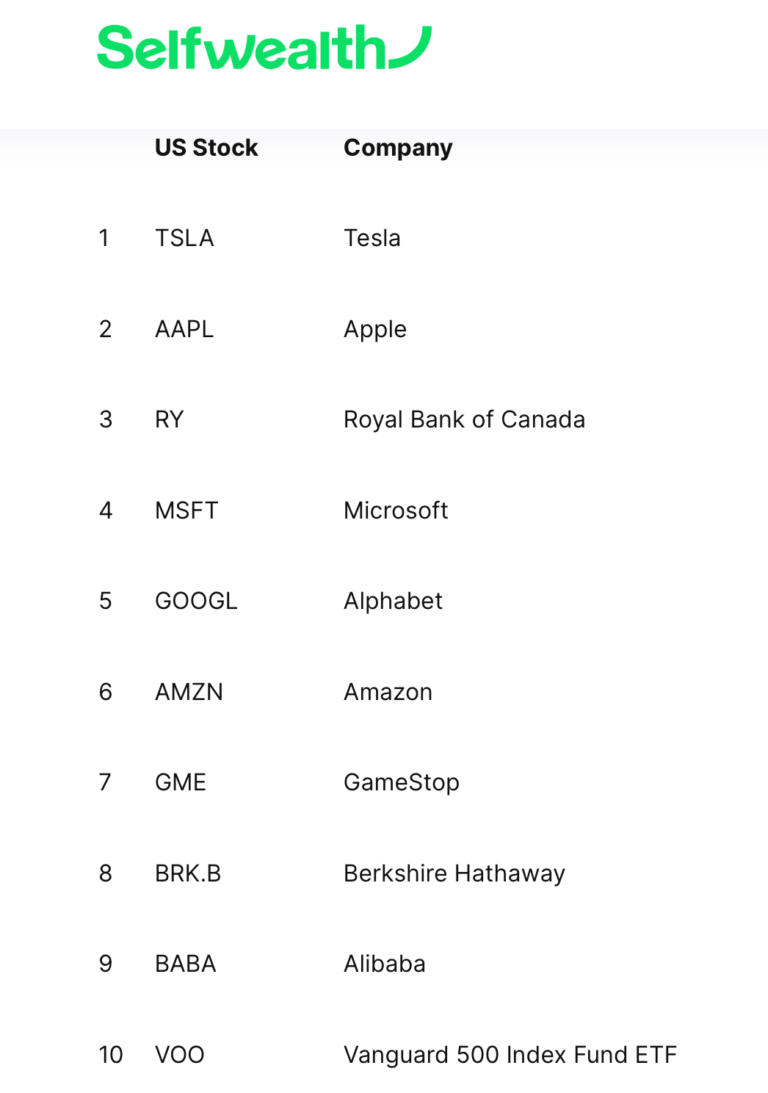Viewport: 768px width, 1093px height.
Task: Click the Microsoft company name
Action: click(x=396, y=510)
